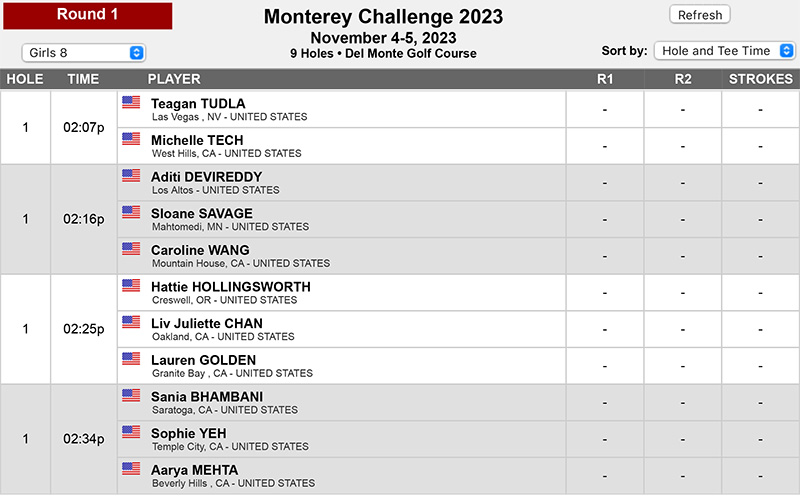Click the flag next to Aditi DEVIREDDY
This screenshot has width=800, height=497.
tap(131, 176)
